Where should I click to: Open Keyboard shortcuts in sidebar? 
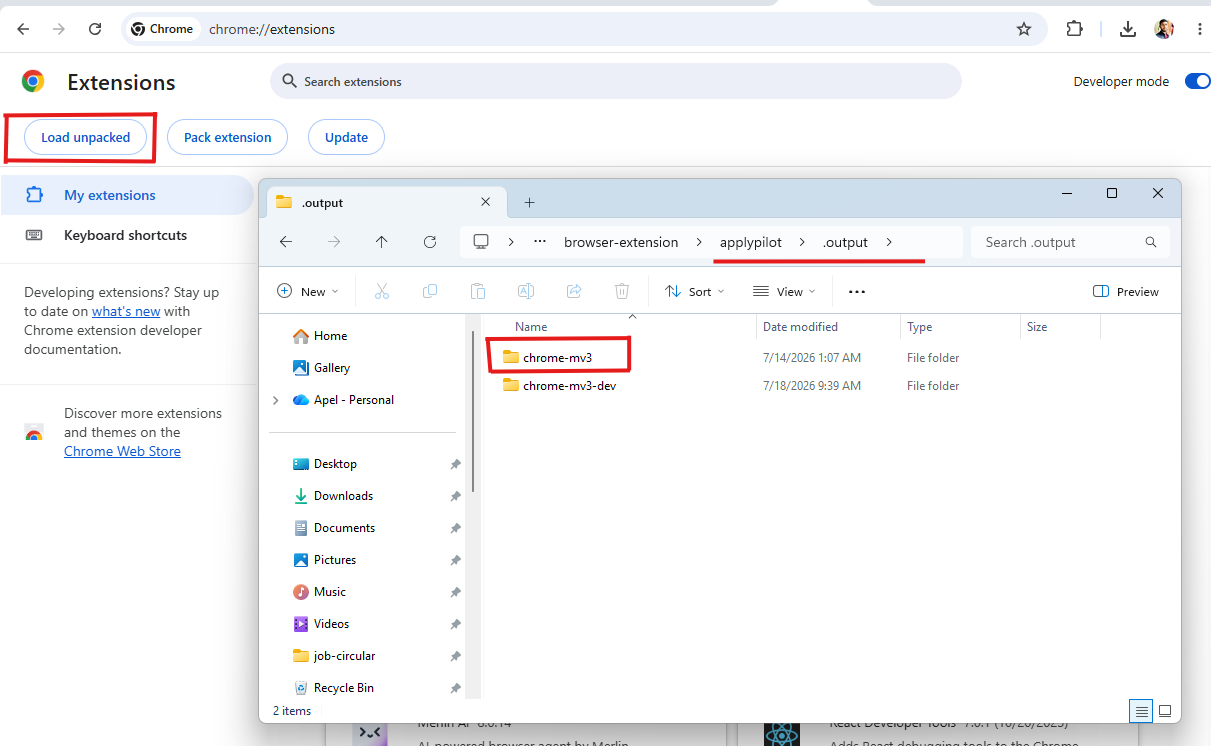(x=127, y=235)
